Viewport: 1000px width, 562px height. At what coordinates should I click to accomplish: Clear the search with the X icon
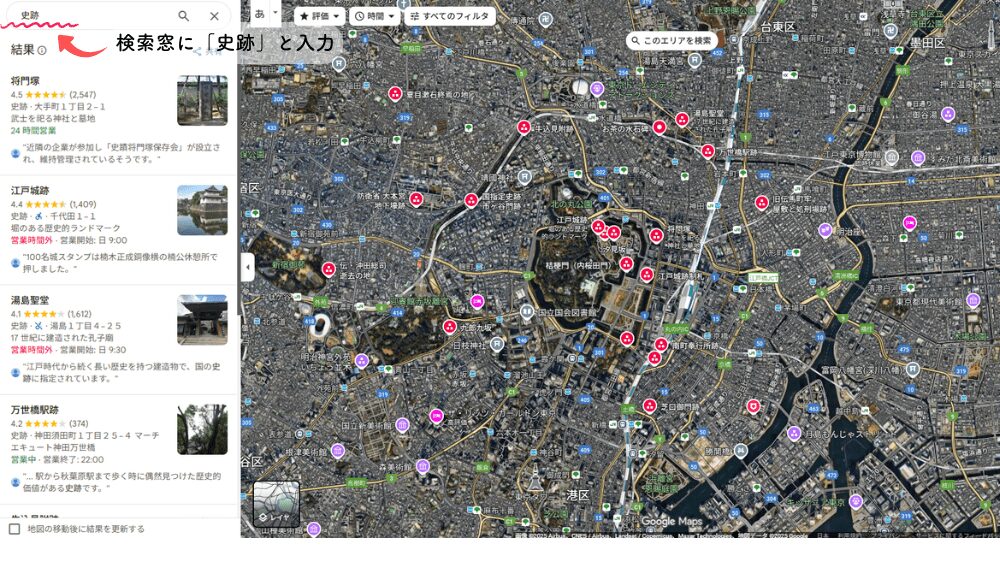click(214, 16)
